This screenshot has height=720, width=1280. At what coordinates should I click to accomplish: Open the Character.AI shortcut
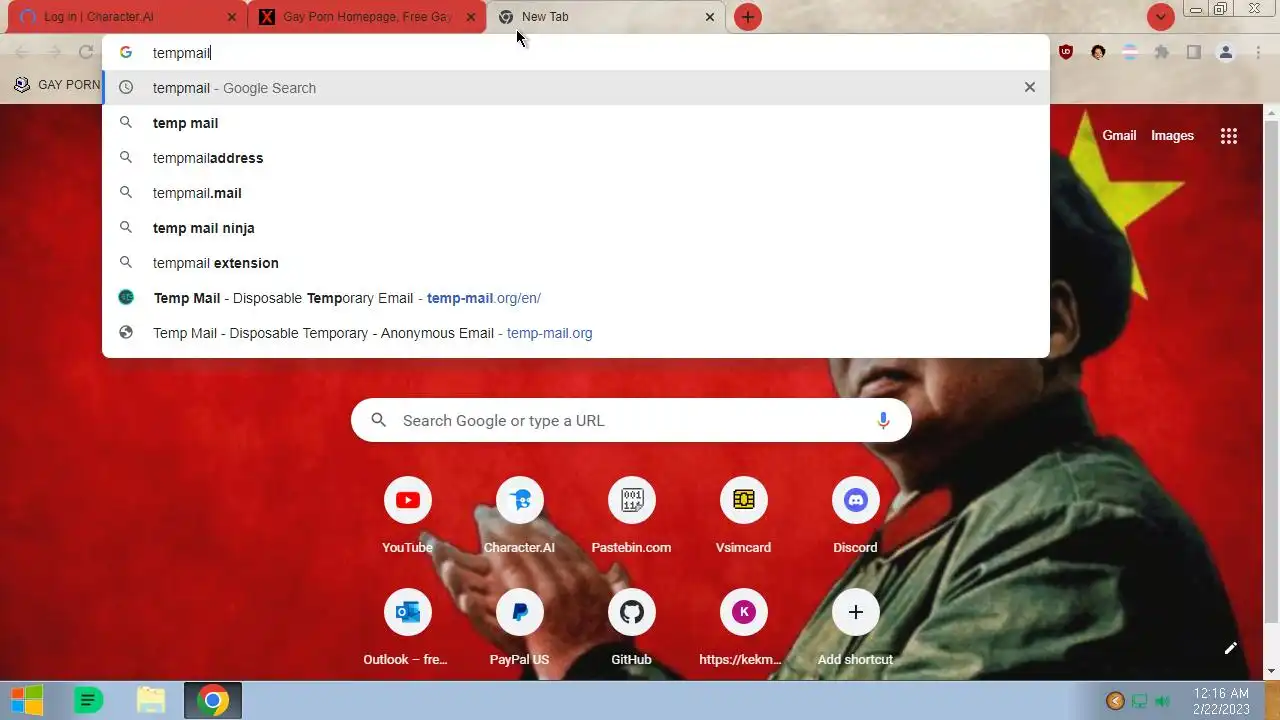[x=519, y=516]
